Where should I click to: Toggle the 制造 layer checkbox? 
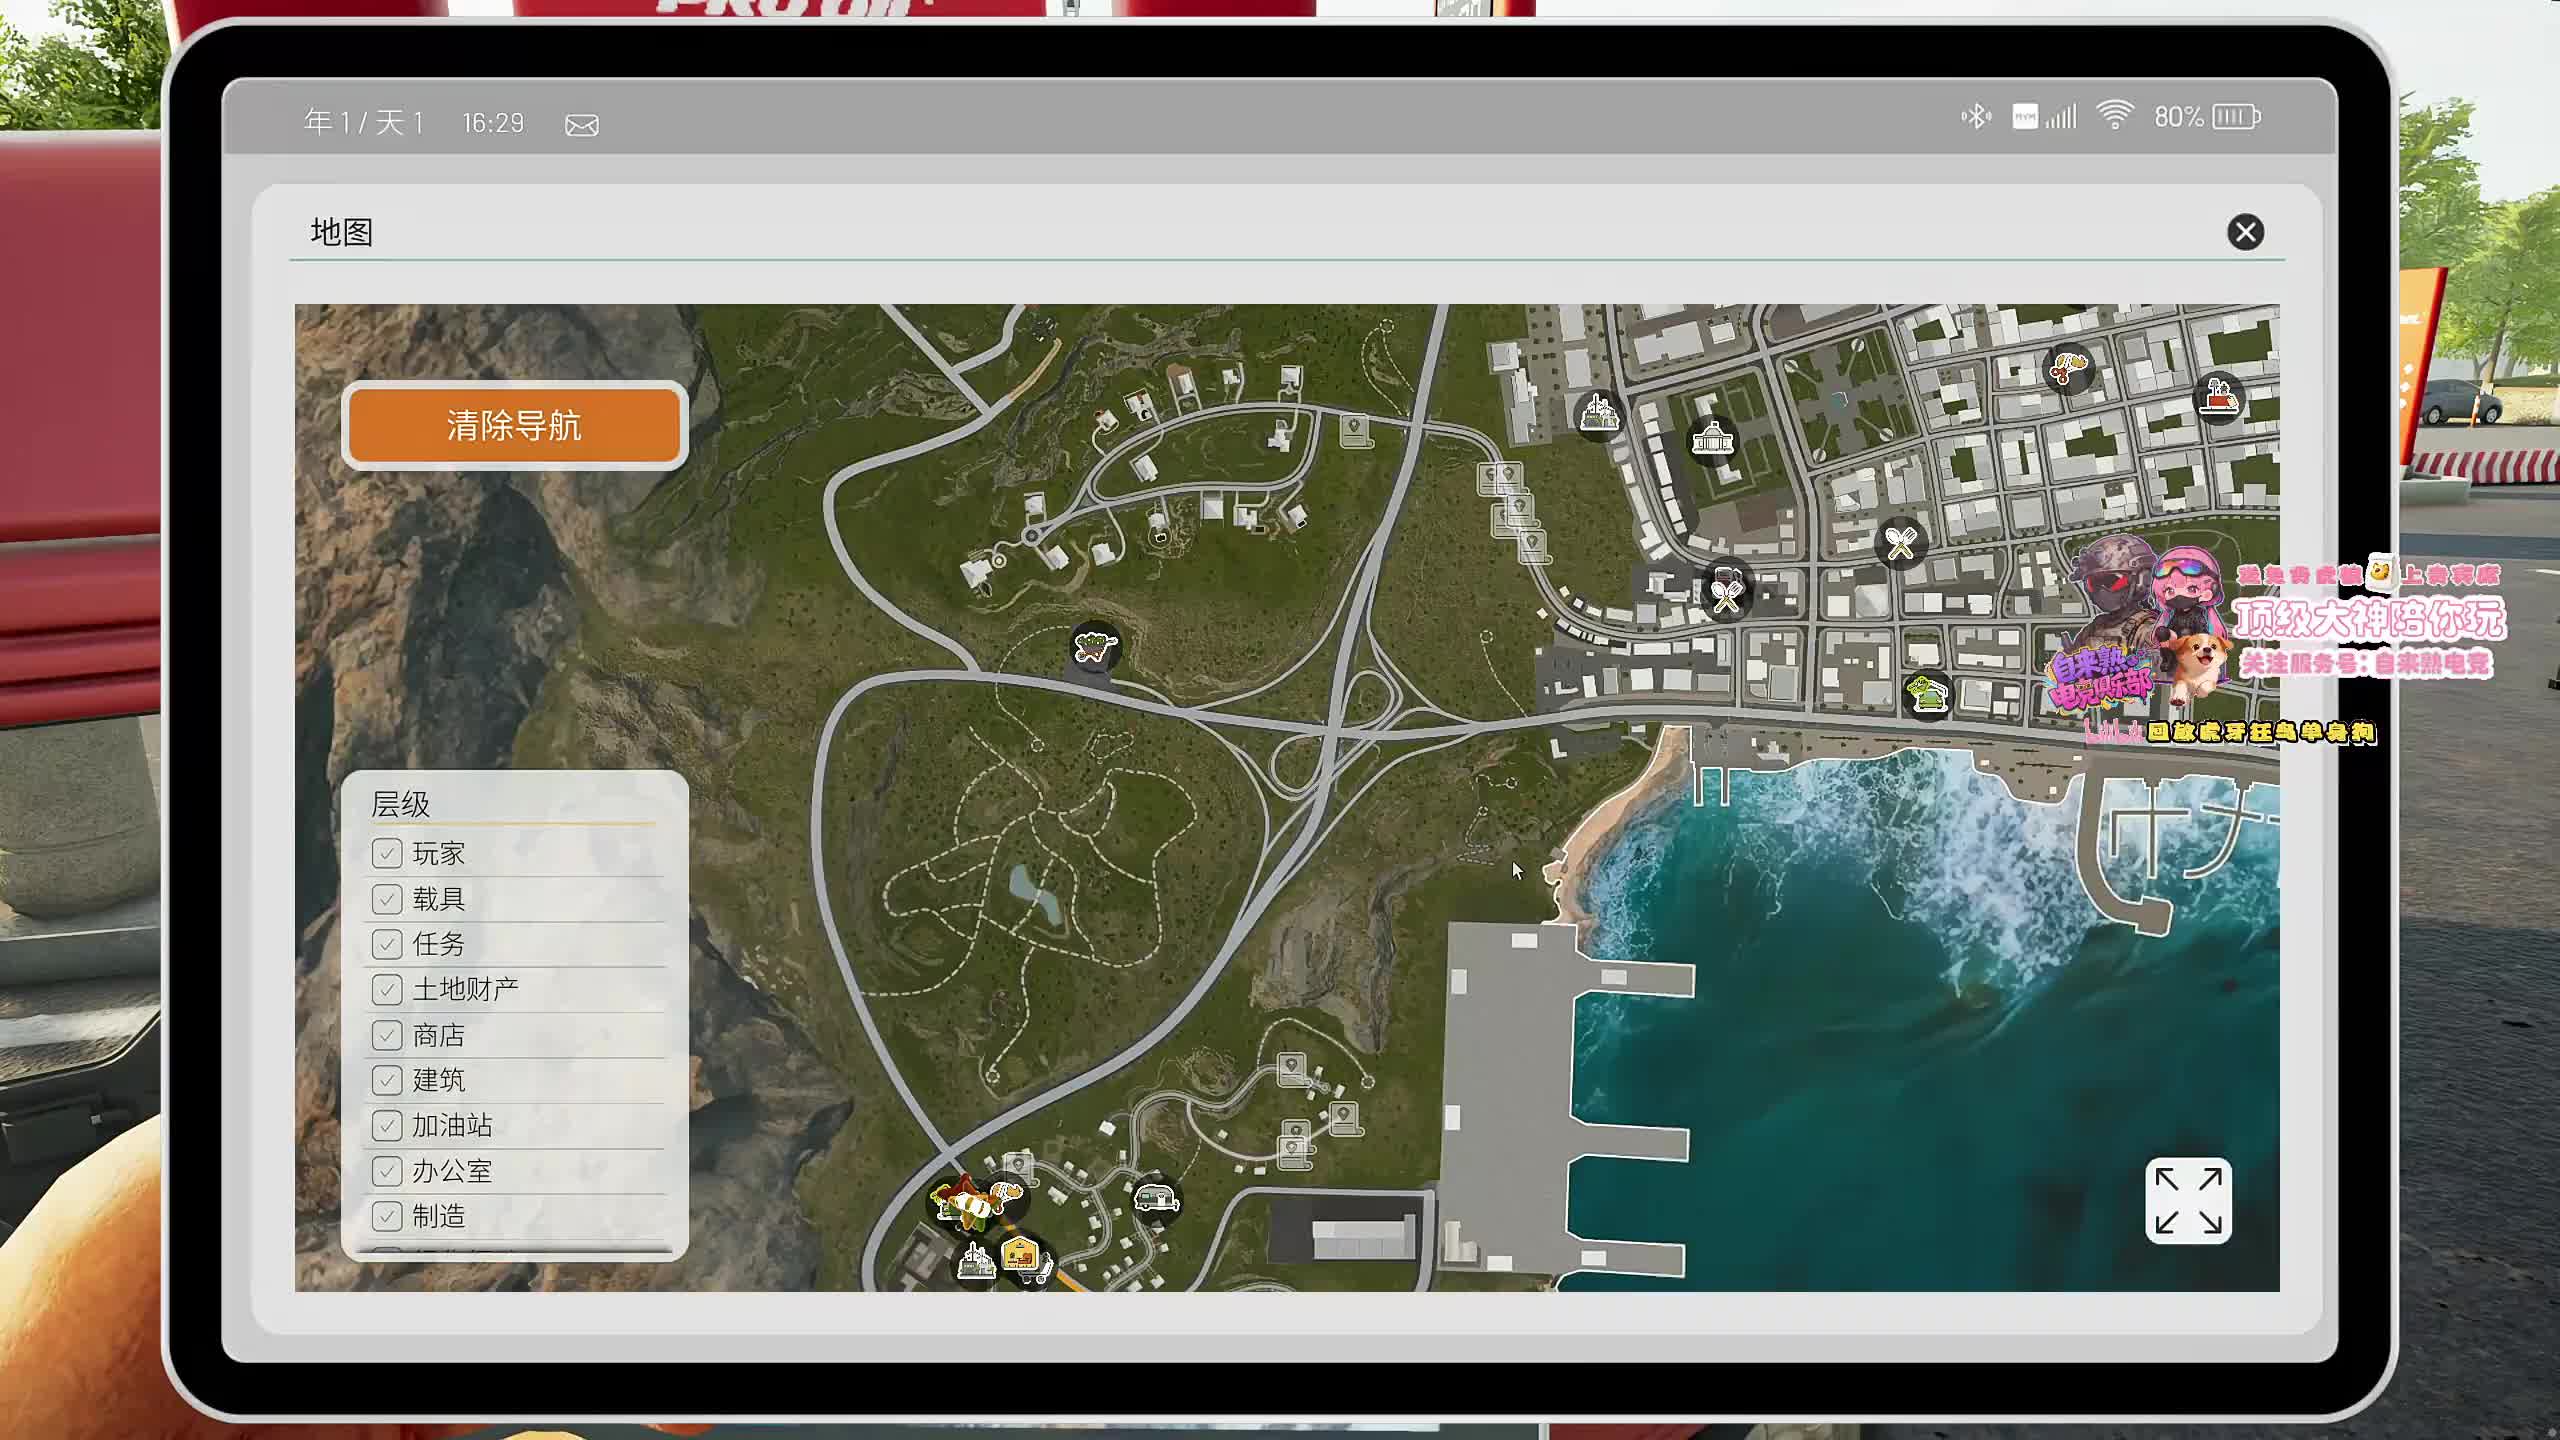click(387, 1216)
